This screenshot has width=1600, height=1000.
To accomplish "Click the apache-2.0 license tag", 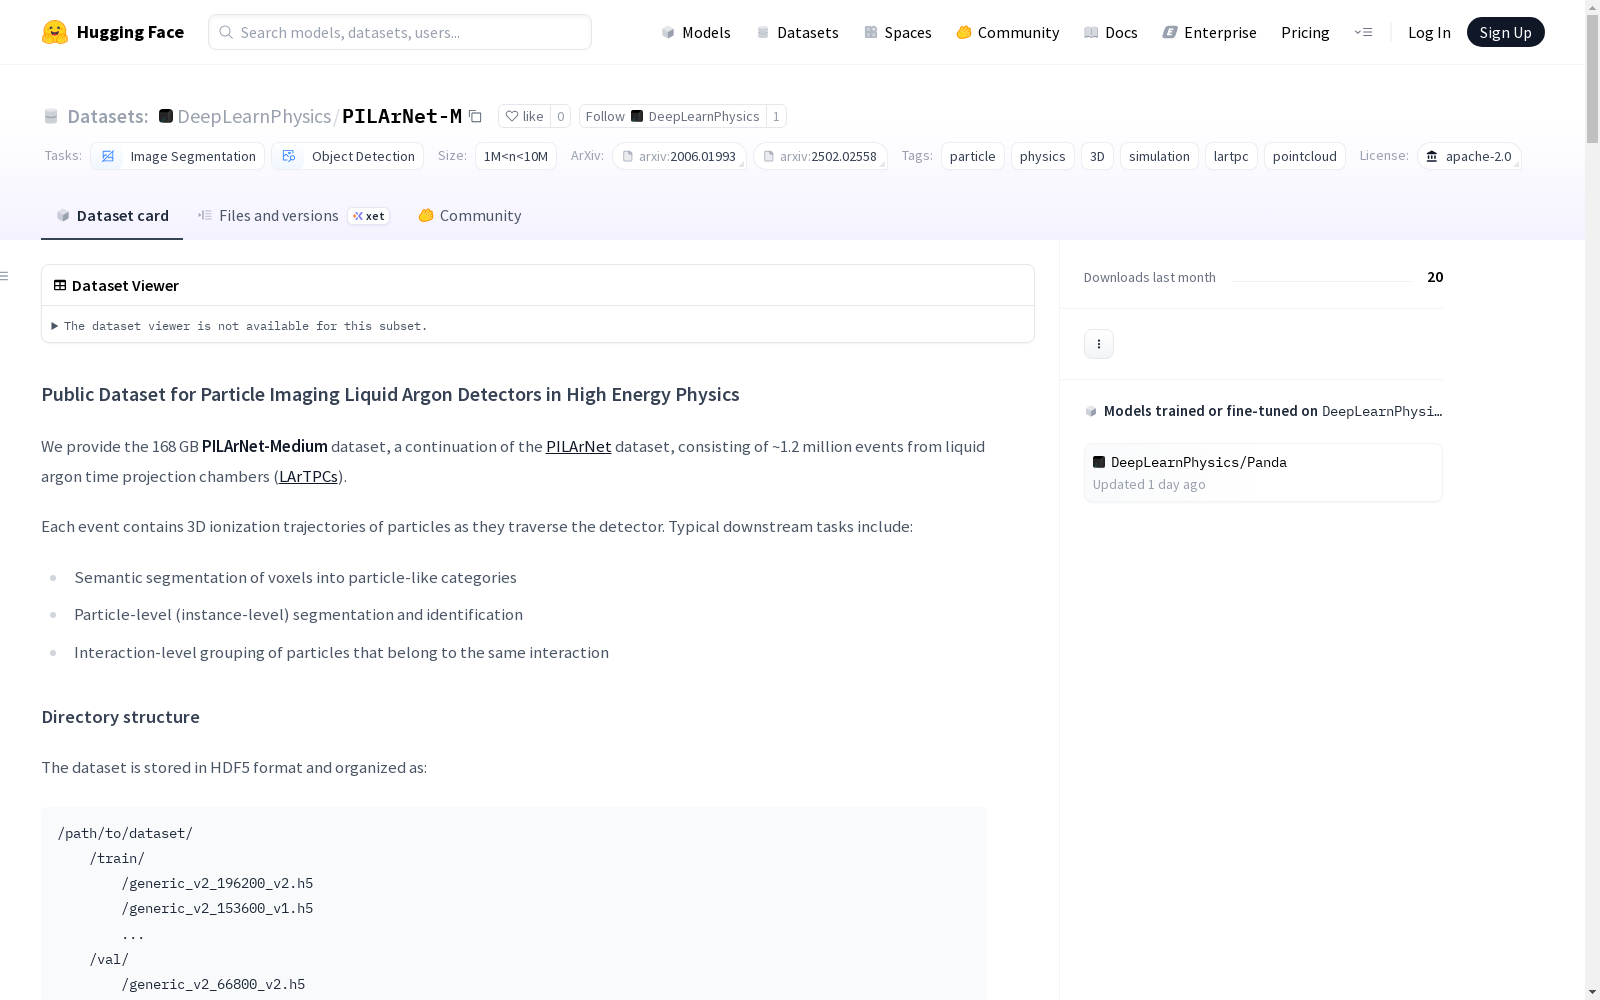I will tap(1469, 156).
